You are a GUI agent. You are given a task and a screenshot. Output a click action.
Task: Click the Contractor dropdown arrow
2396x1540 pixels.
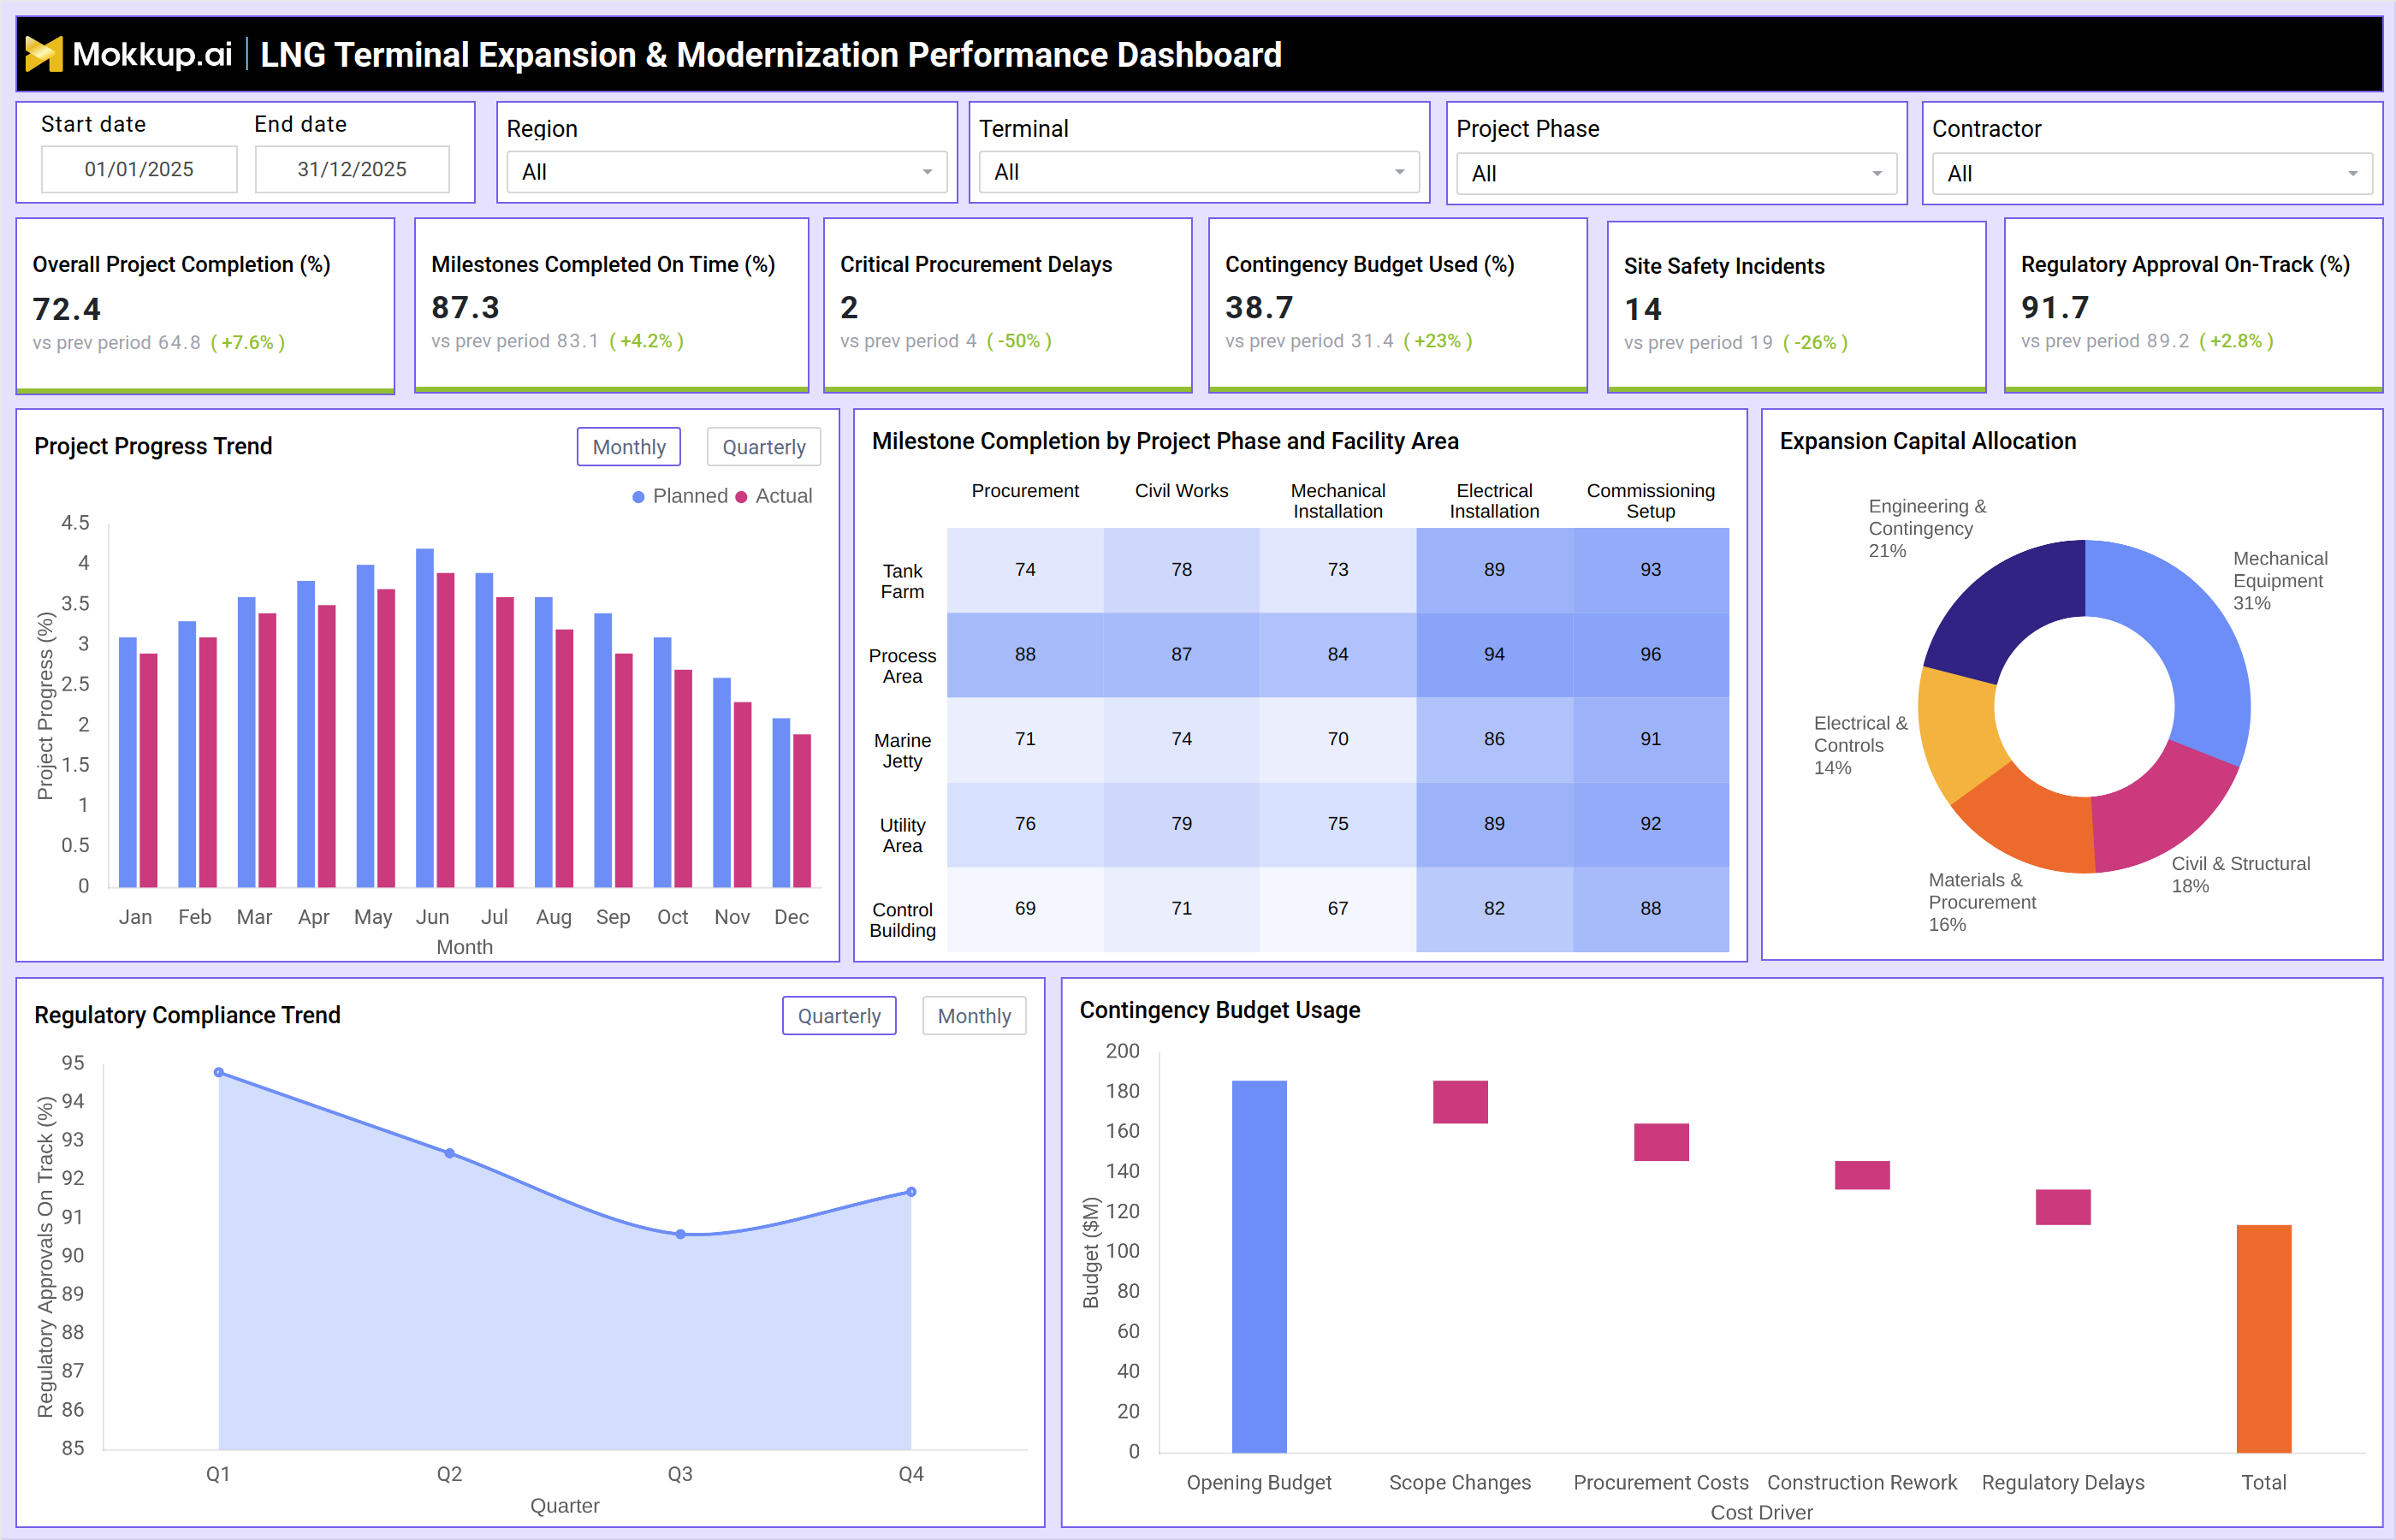coord(2353,174)
